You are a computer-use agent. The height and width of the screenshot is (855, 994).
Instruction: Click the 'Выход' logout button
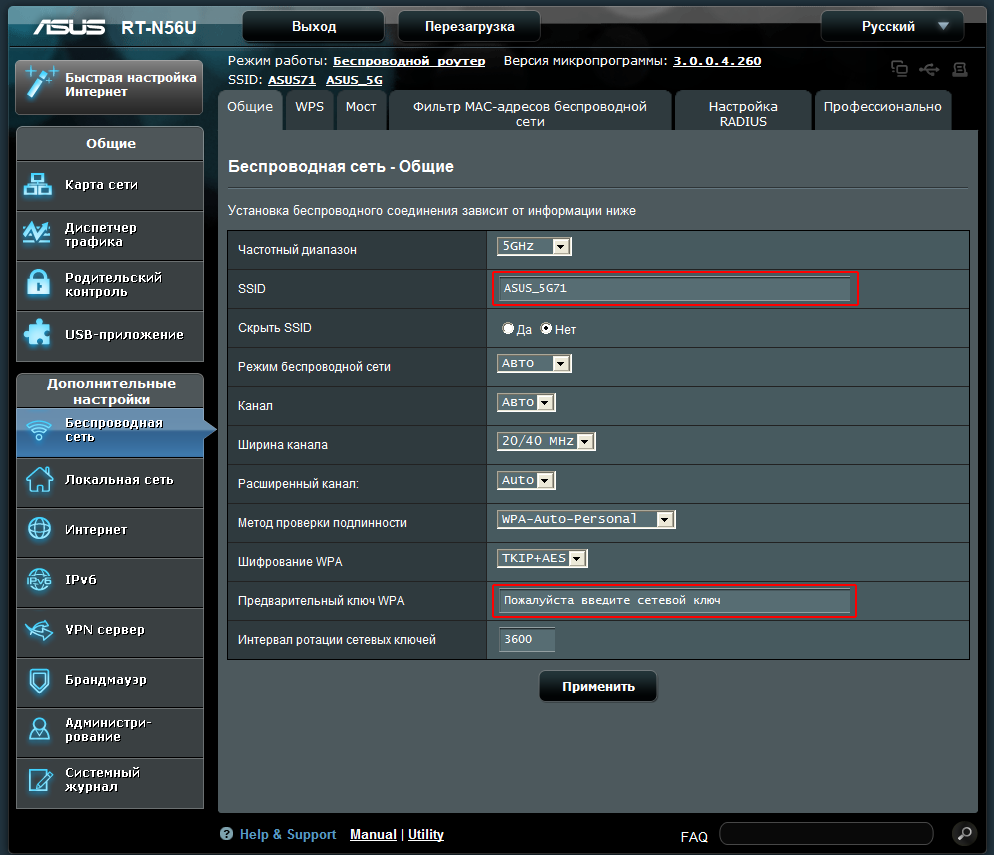tap(313, 27)
